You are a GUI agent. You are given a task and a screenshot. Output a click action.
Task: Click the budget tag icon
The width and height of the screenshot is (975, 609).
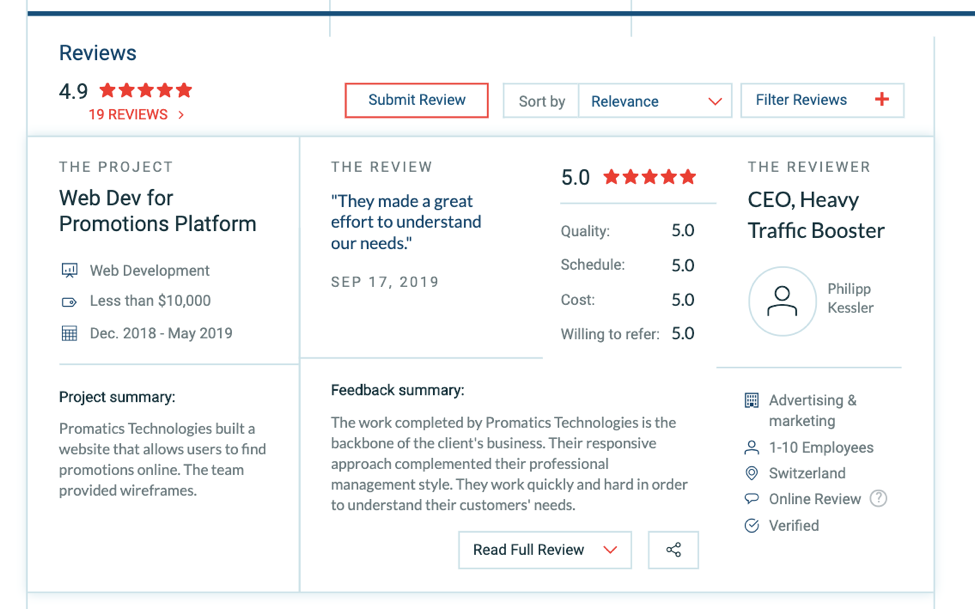69,301
